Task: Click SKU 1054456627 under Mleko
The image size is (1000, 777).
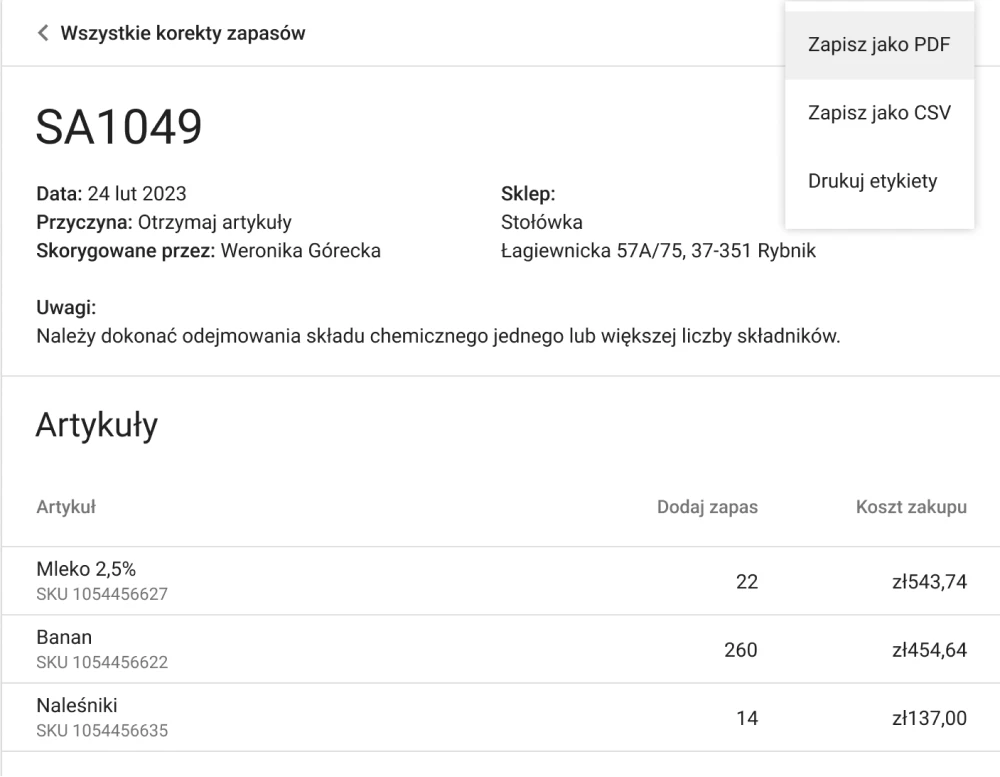Action: 102,594
